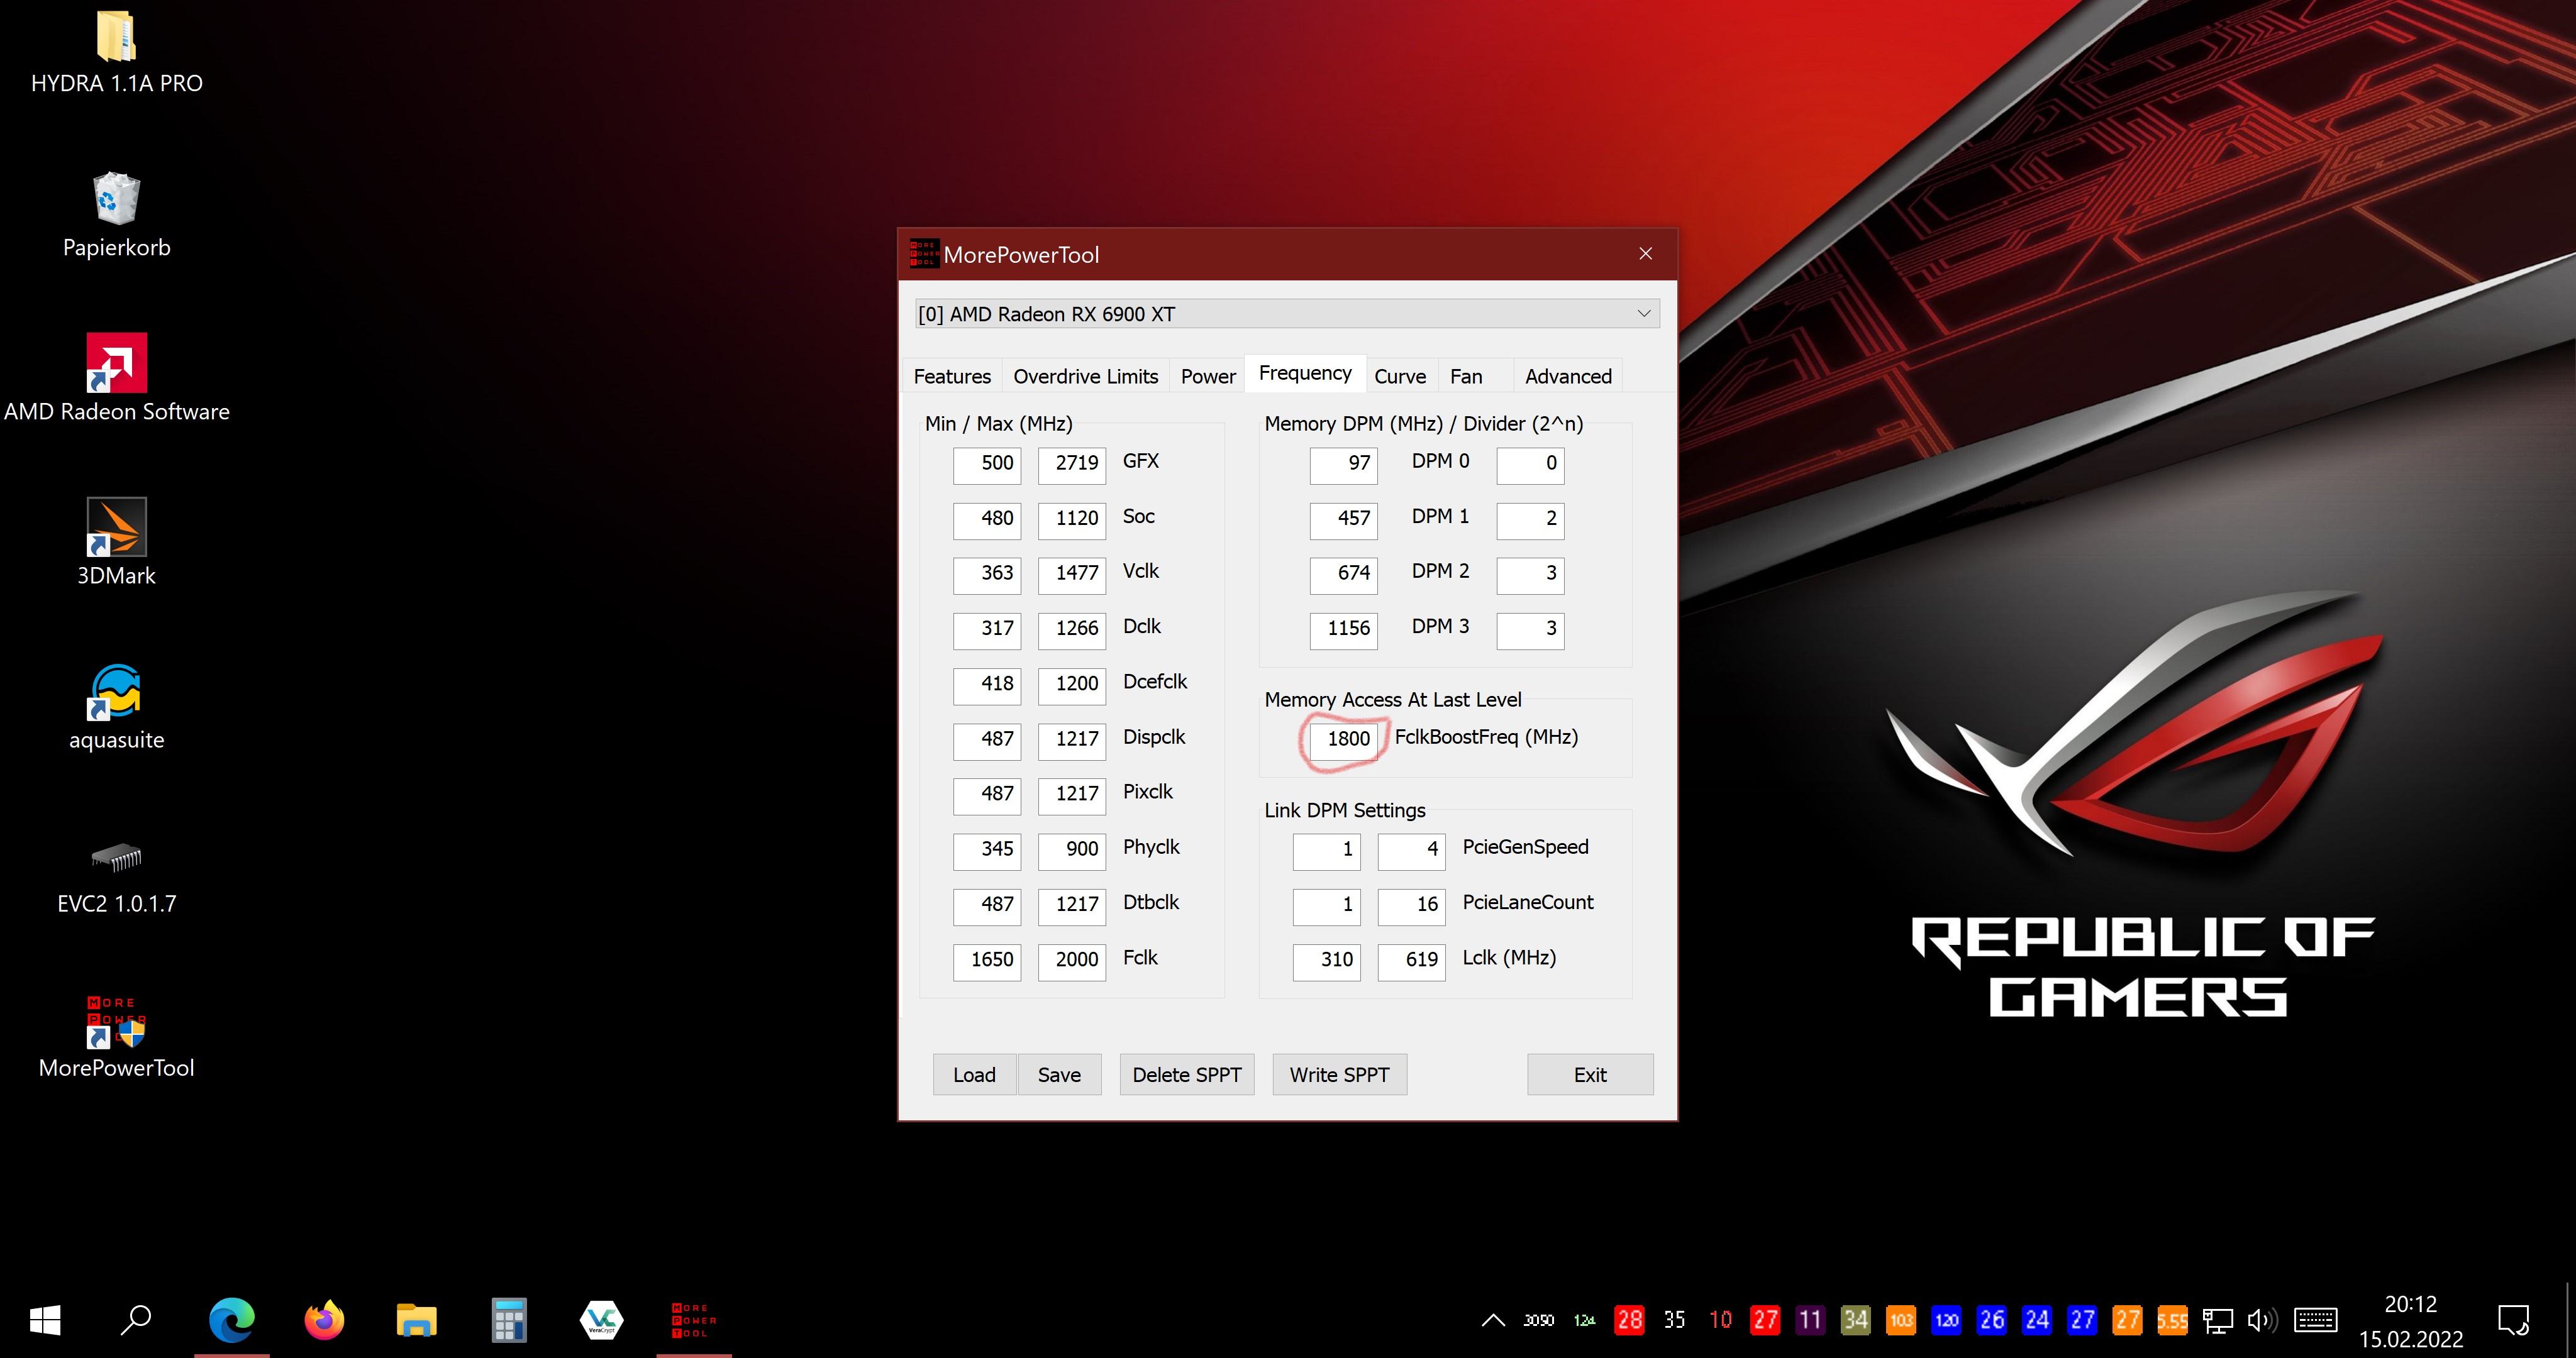Image resolution: width=2576 pixels, height=1358 pixels.
Task: Switch to the Curve tab
Action: coord(1400,376)
